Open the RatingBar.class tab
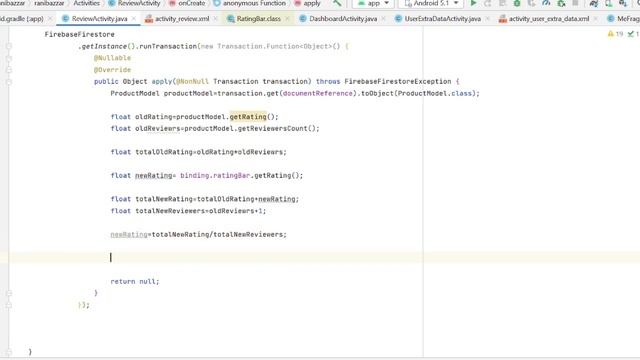This screenshot has height=360, width=640. 258,19
